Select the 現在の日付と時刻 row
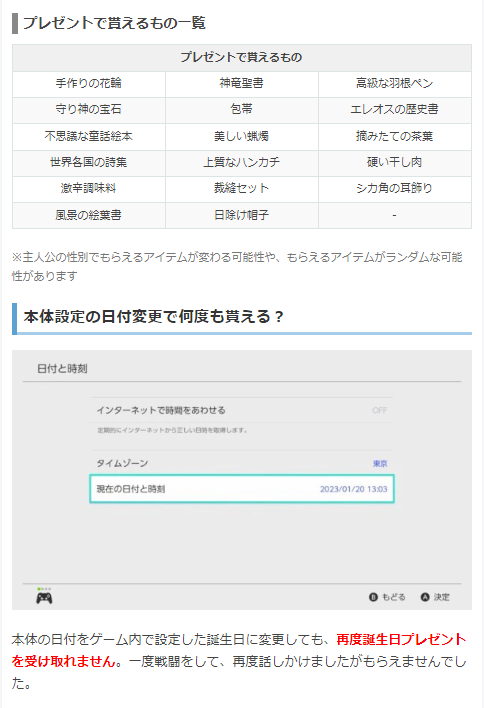484x708 pixels. tap(242, 489)
